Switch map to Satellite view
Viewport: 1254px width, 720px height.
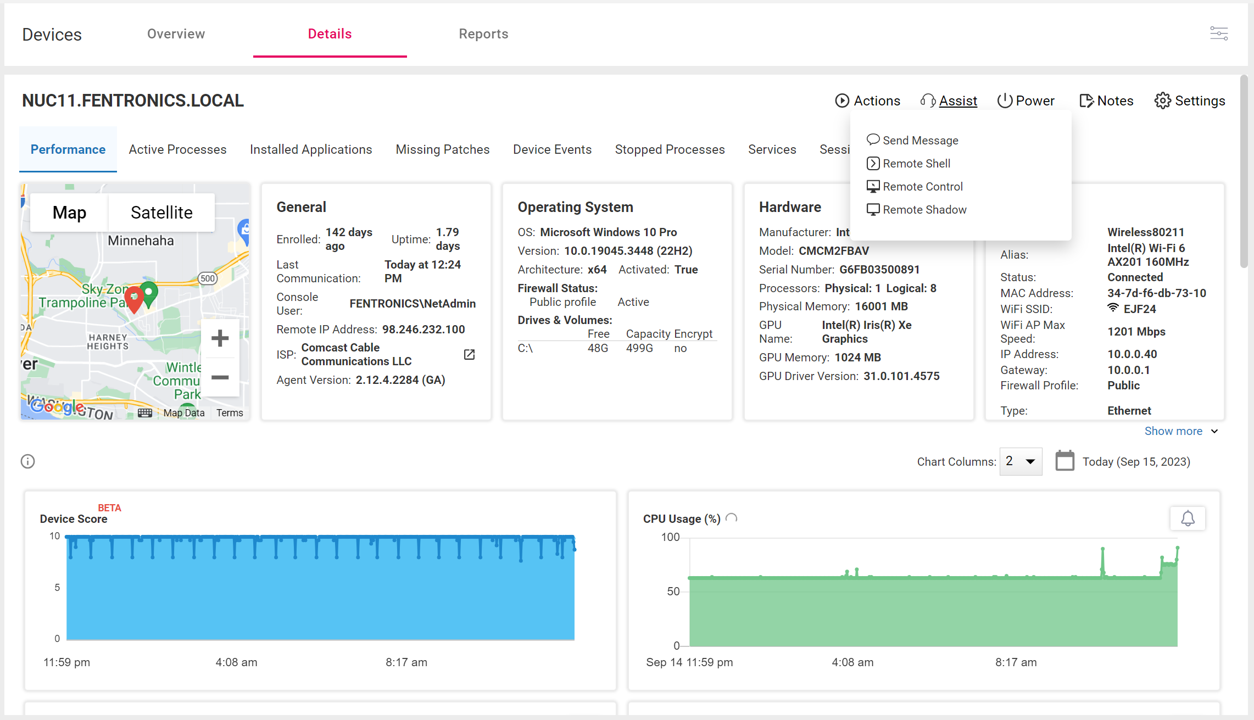161,213
